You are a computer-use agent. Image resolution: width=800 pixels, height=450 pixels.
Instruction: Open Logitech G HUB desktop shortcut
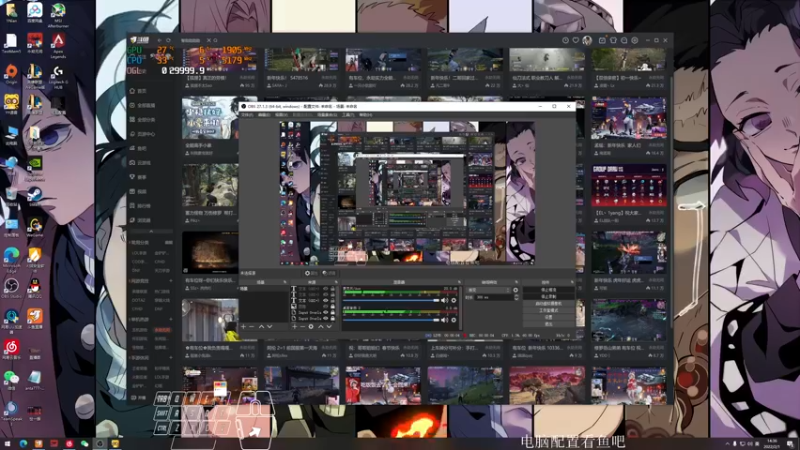(58, 77)
